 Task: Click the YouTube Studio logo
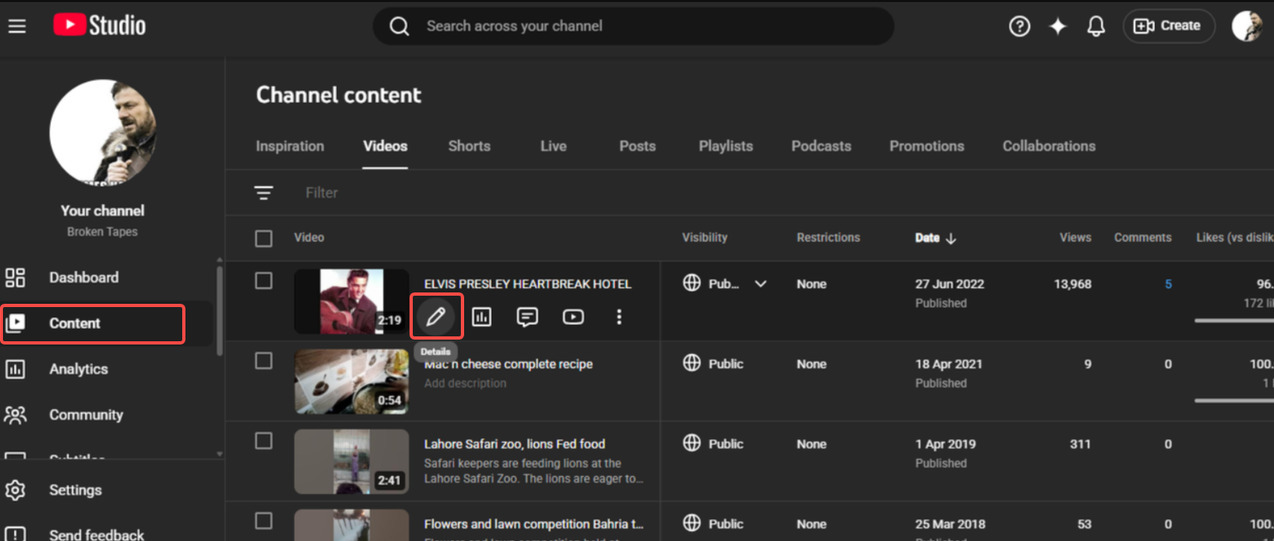pos(99,26)
